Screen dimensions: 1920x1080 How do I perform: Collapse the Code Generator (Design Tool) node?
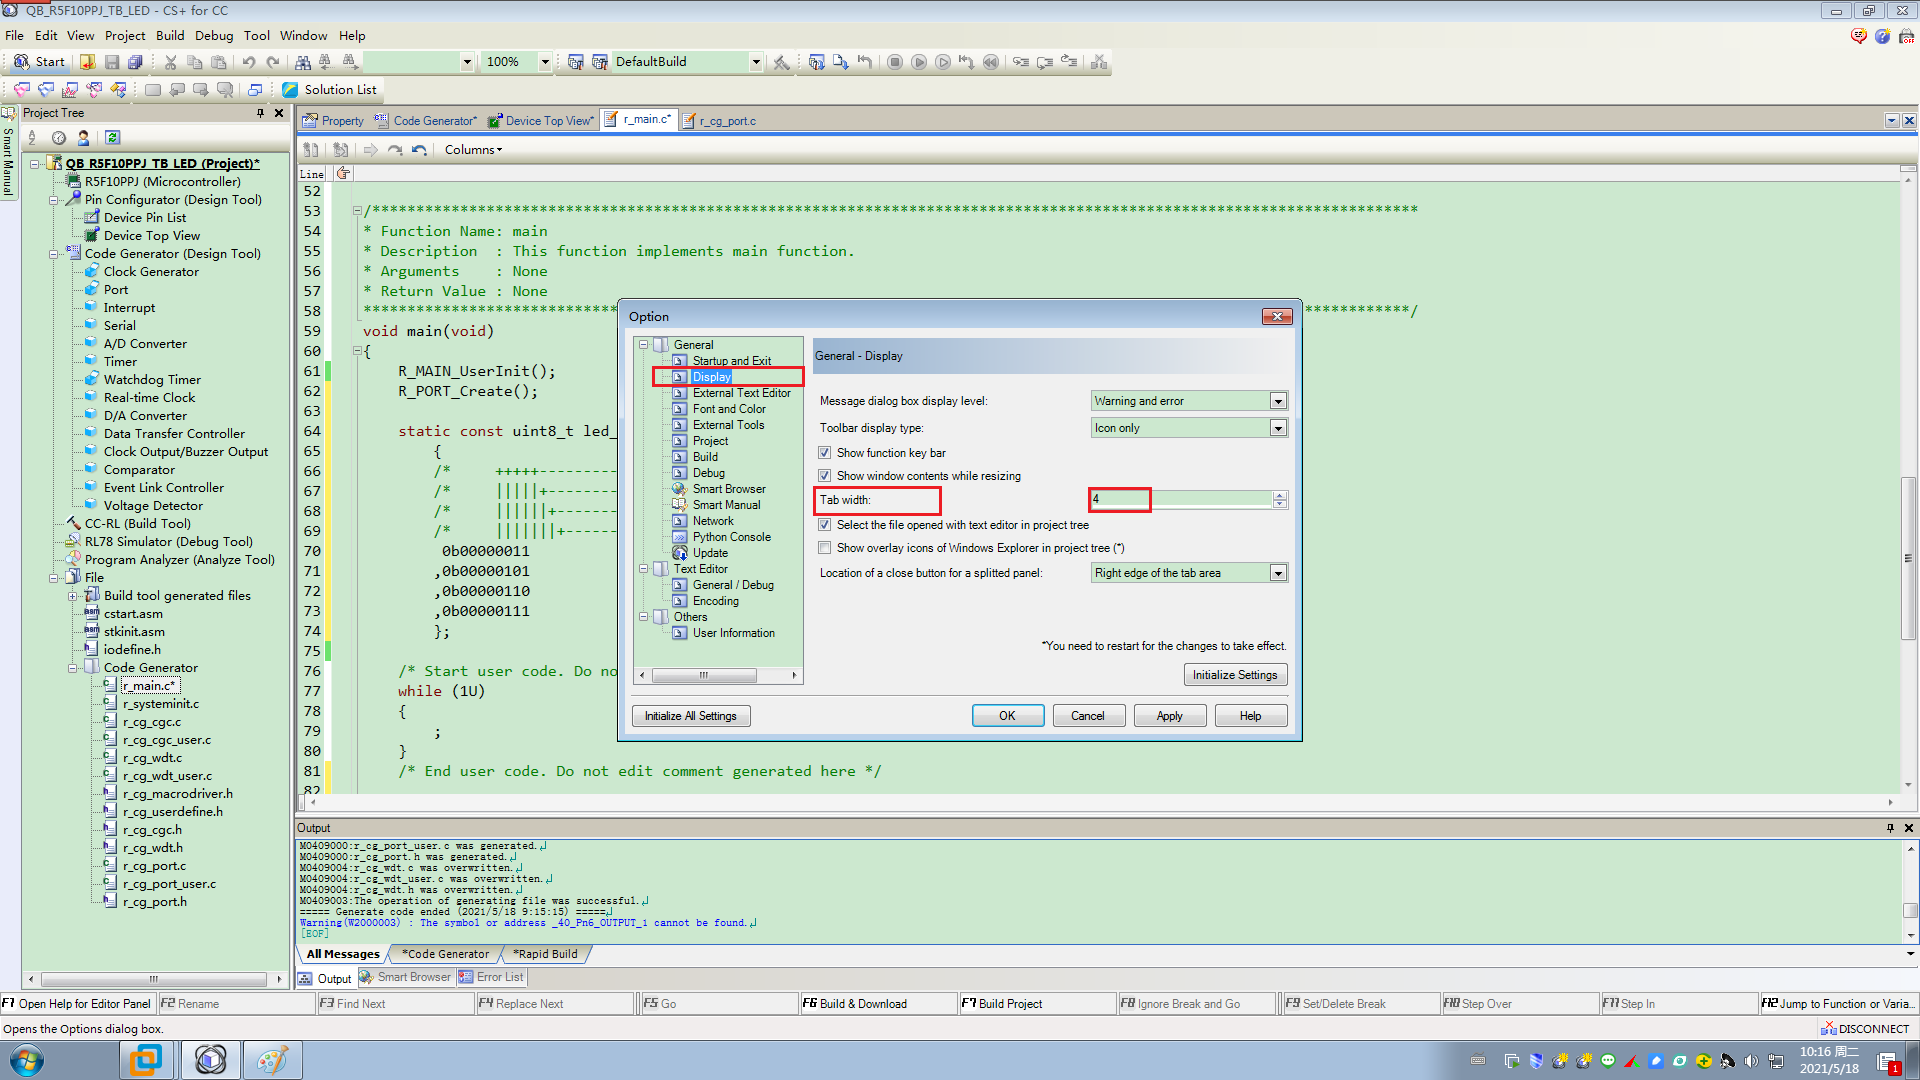click(x=53, y=253)
